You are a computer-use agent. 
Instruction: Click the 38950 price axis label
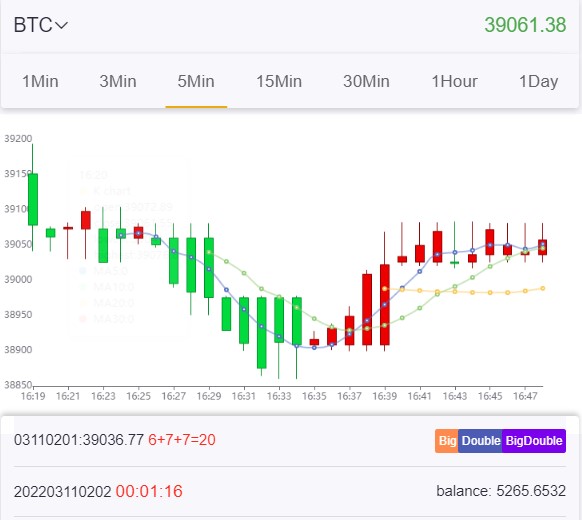pyautogui.click(x=18, y=315)
